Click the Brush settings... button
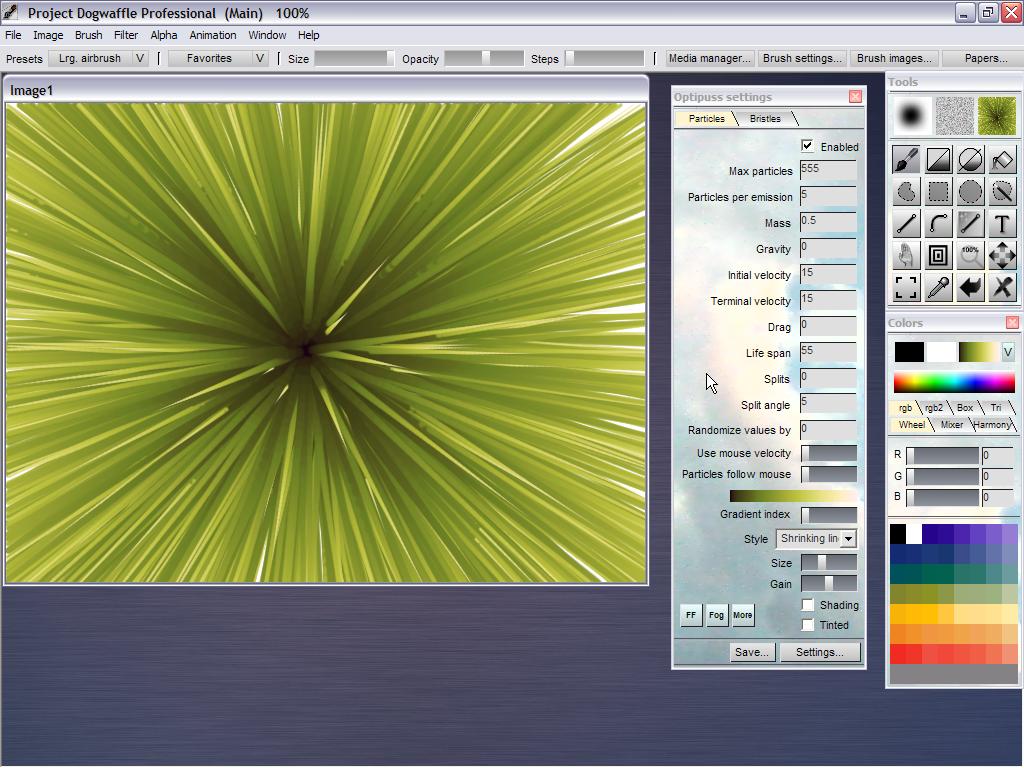Viewport: 1024px width, 768px height. point(802,59)
